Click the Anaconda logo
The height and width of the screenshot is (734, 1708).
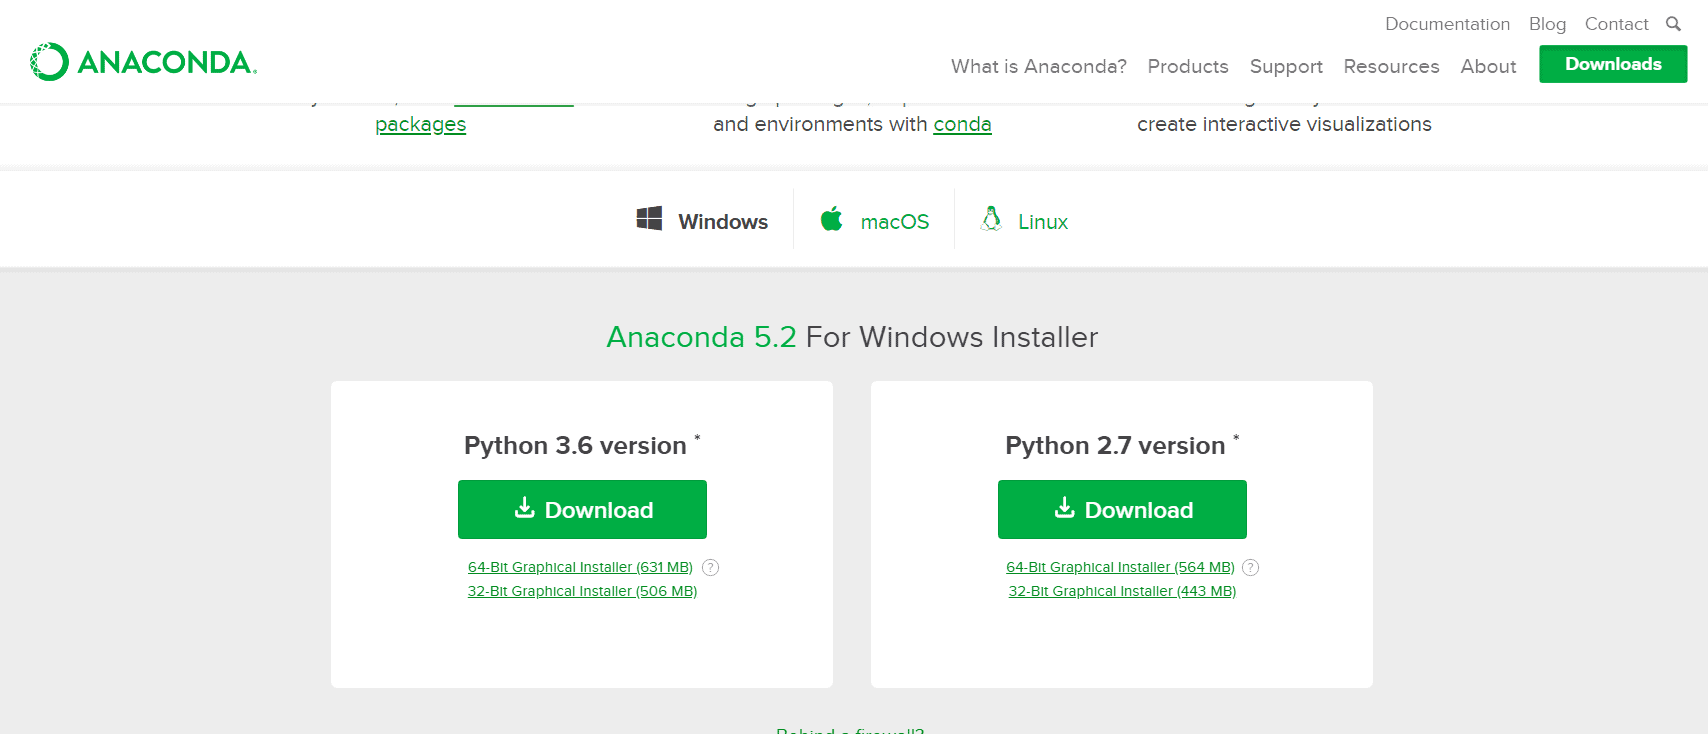click(144, 62)
